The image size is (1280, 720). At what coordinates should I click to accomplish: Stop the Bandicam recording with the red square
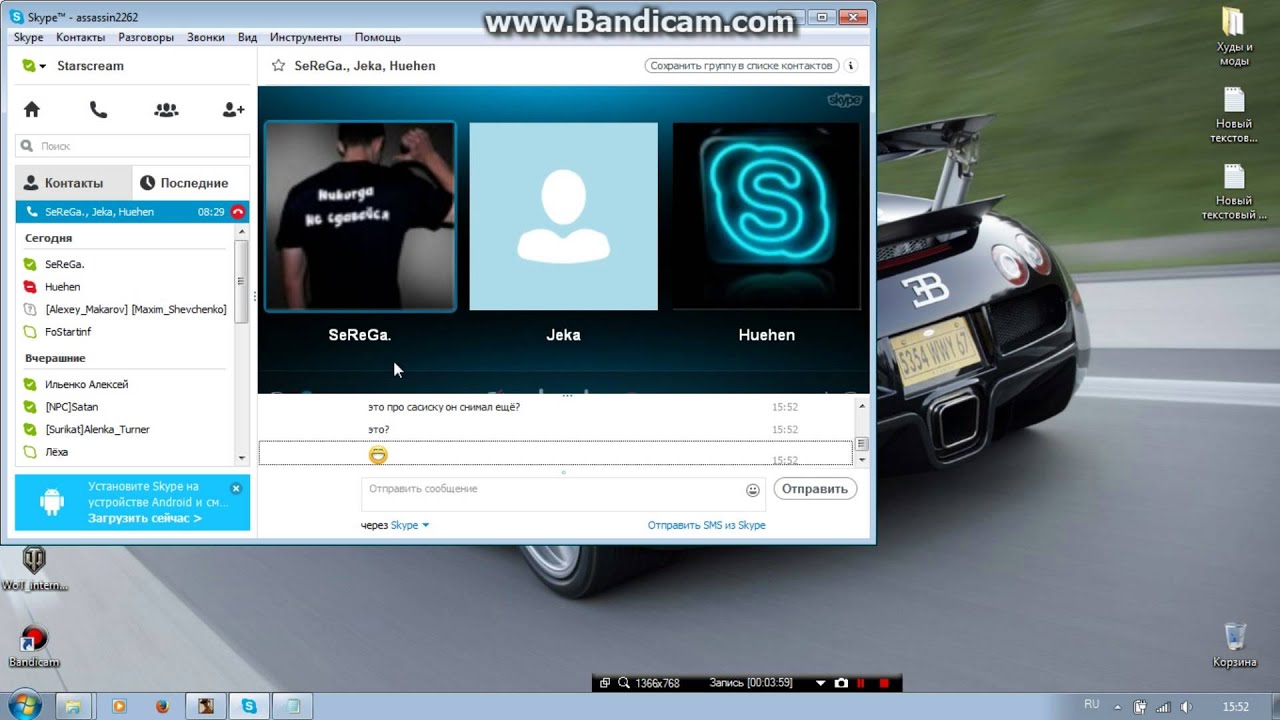[x=884, y=683]
